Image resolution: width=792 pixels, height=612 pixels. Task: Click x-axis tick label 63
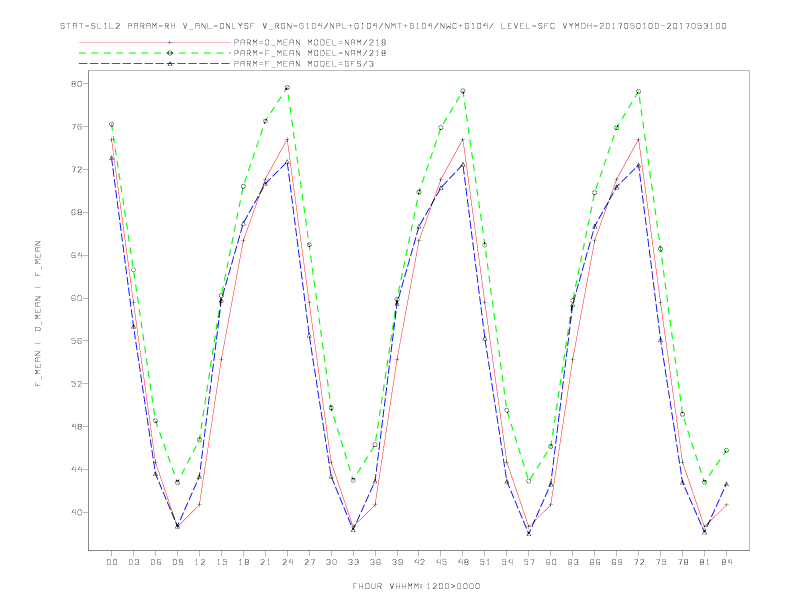pos(573,562)
